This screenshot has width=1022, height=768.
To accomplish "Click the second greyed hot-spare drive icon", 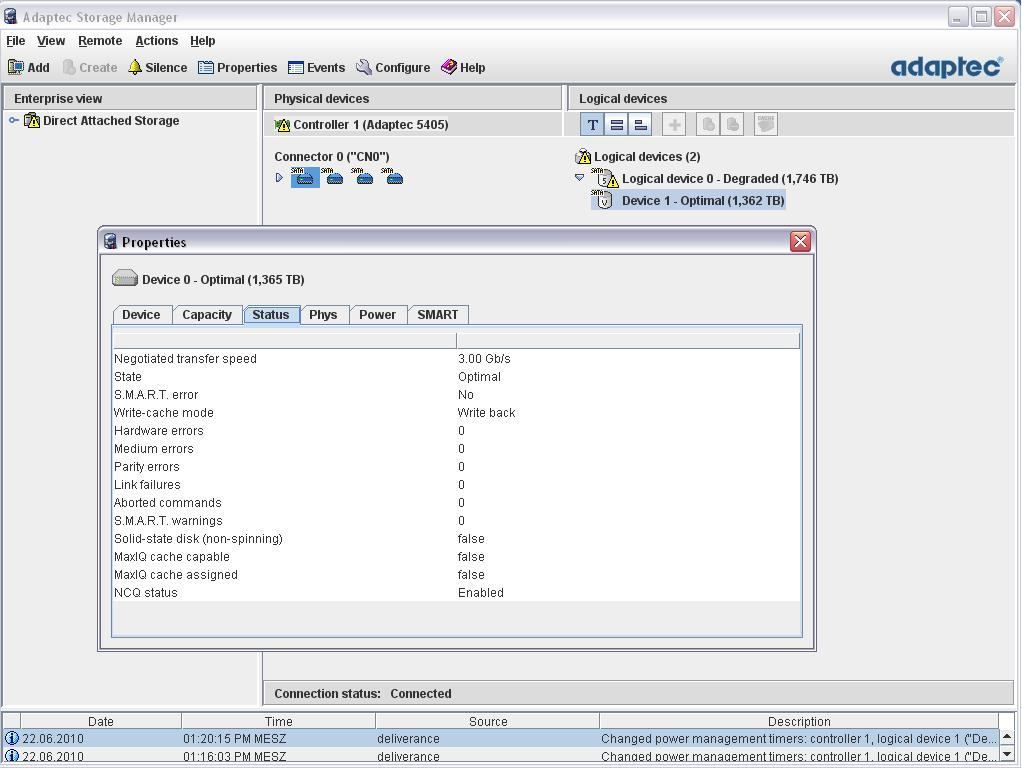I will click(x=733, y=125).
